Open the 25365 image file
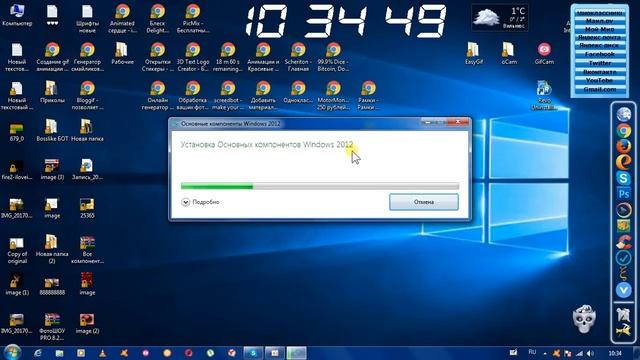The width and height of the screenshot is (640, 360). pos(87,207)
